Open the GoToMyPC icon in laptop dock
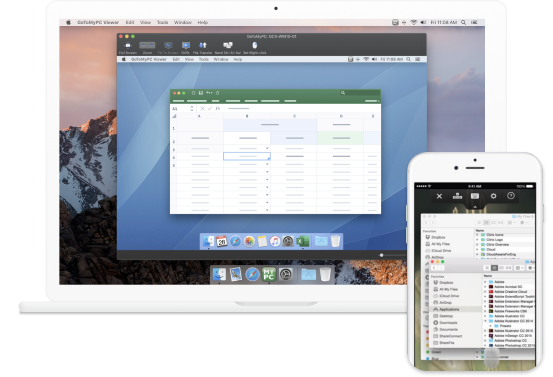 [269, 274]
